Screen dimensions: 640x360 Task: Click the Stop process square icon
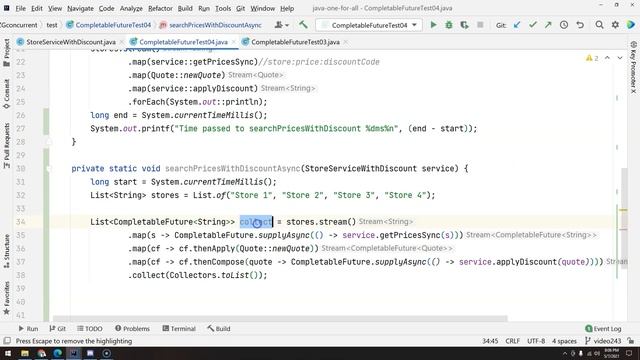tap(480, 25)
